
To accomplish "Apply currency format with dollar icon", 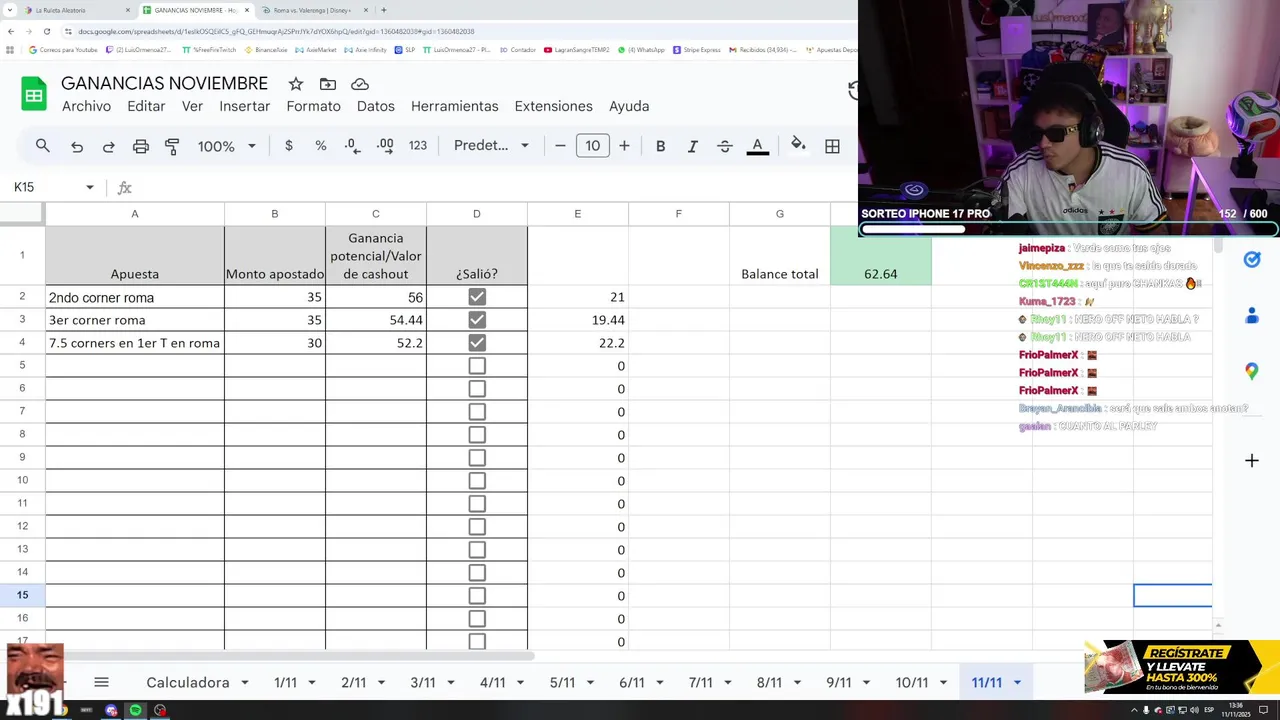I will [x=289, y=146].
